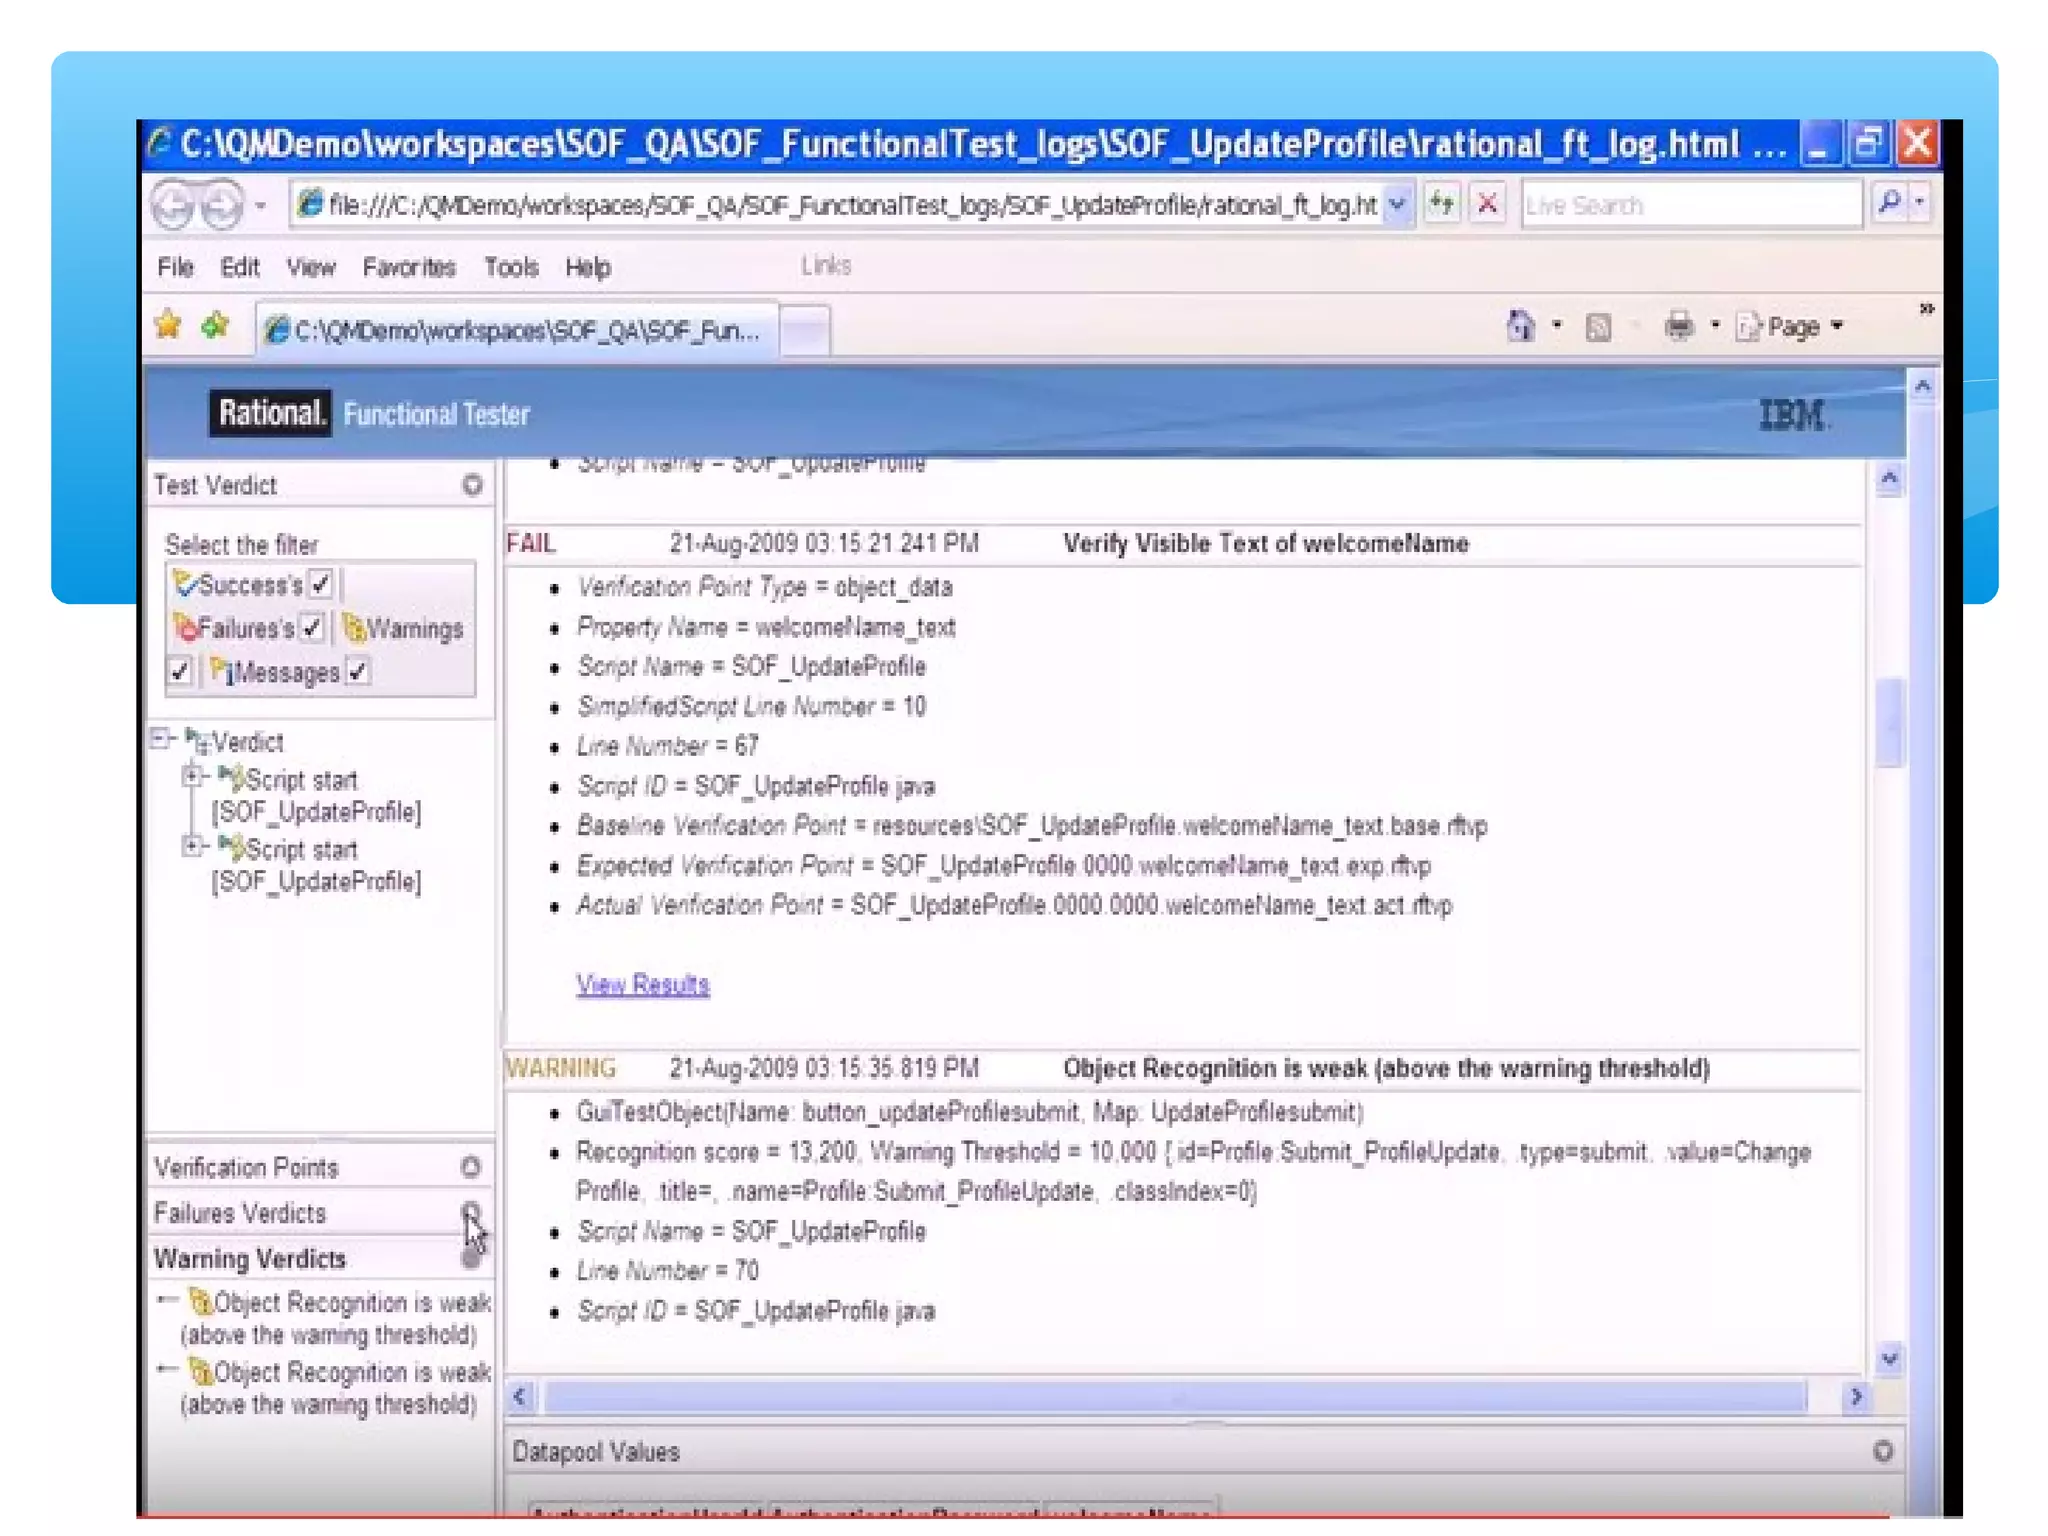Click the Live Search magnifier icon

1889,204
